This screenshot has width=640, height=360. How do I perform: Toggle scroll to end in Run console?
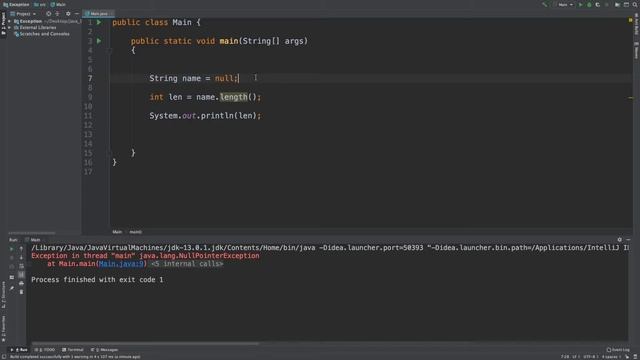21,275
